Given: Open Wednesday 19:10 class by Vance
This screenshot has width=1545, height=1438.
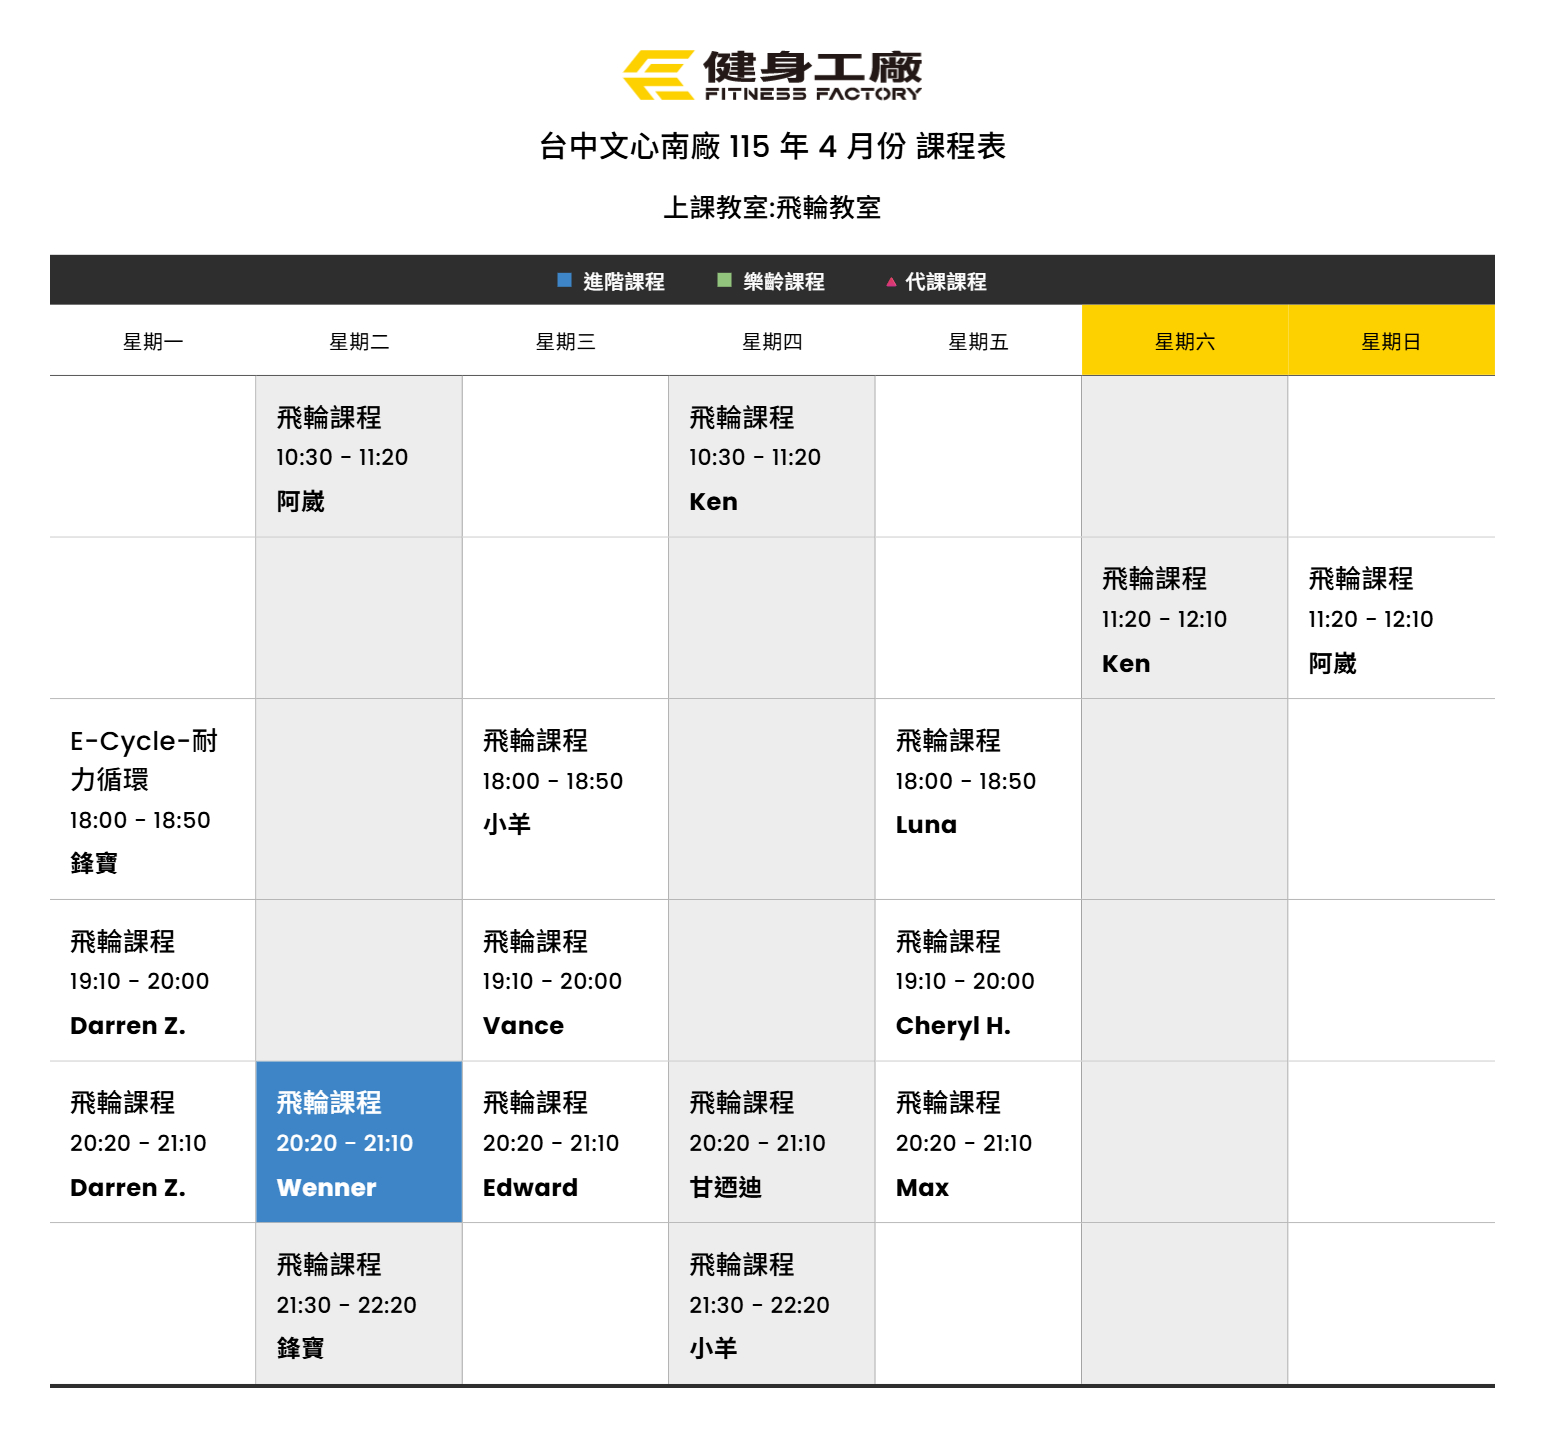Looking at the screenshot, I should coord(565,981).
